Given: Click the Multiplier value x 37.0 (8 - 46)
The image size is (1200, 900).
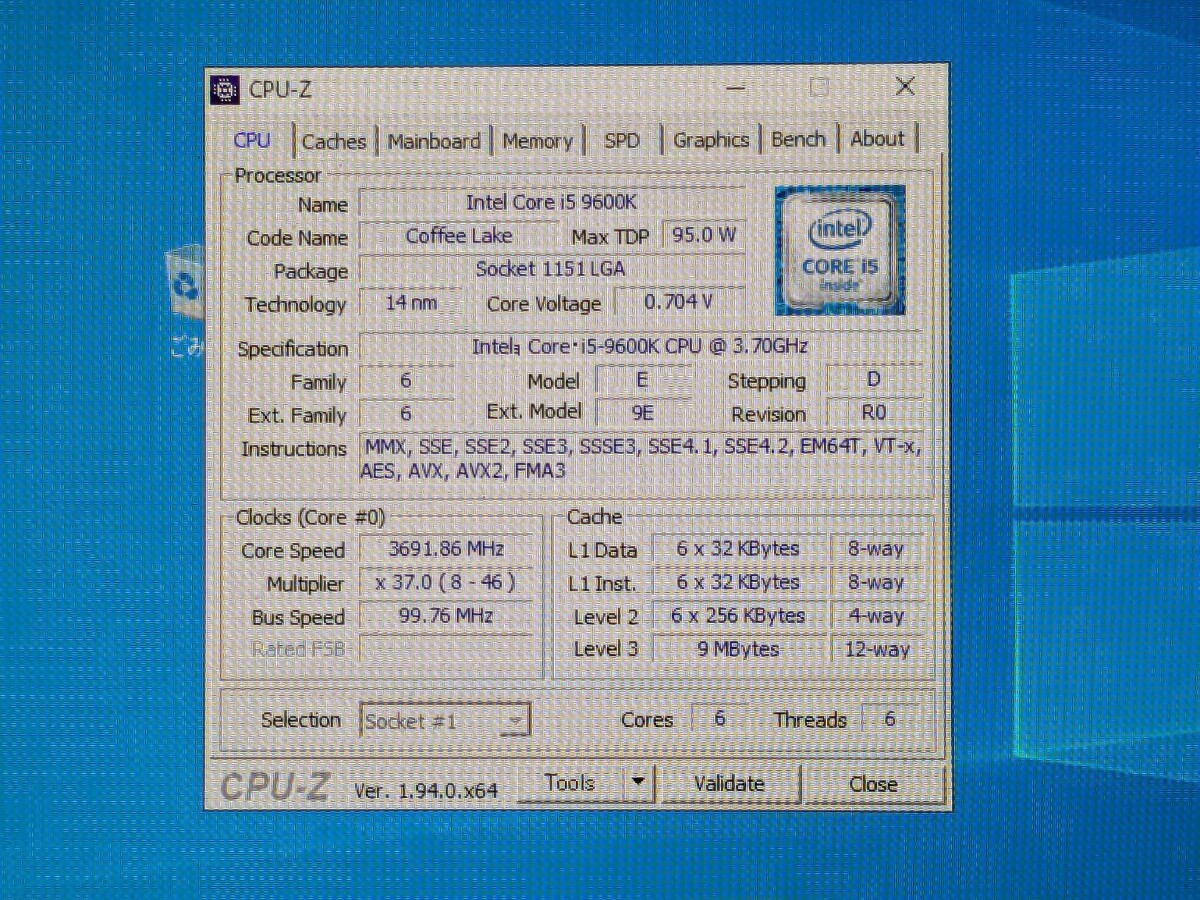Looking at the screenshot, I should 446,583.
